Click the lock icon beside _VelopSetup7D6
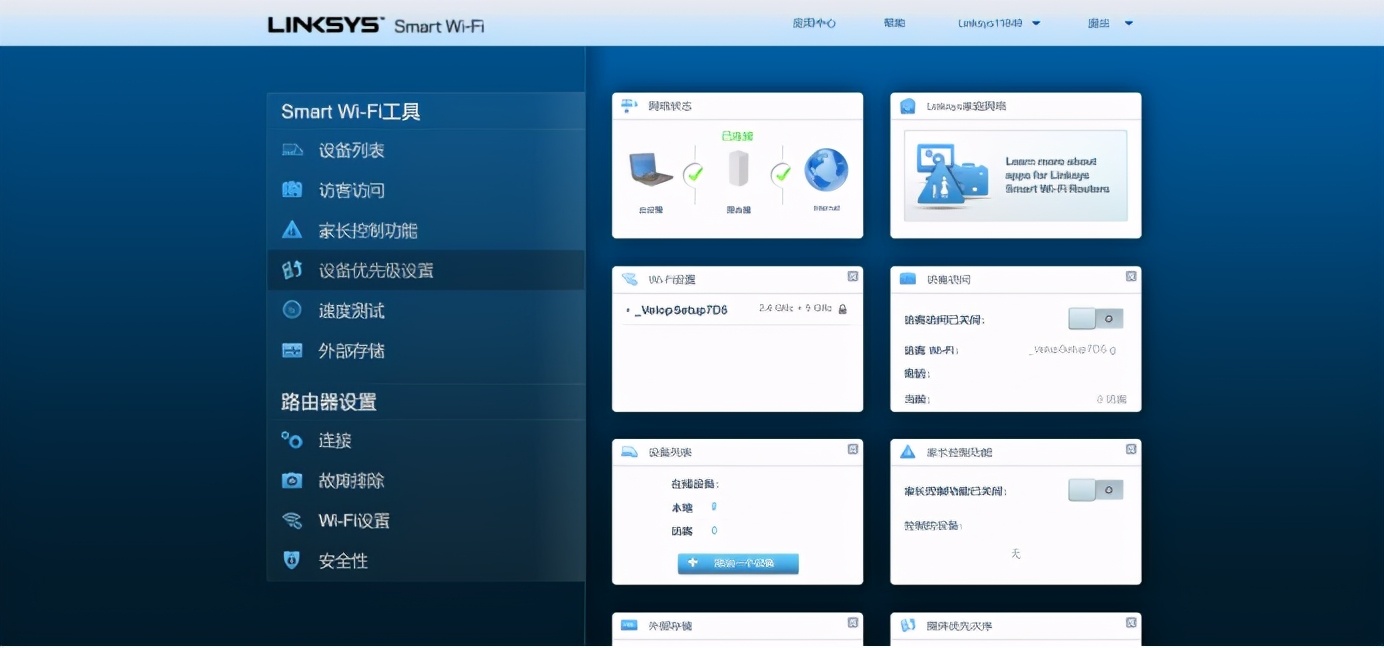1384x648 pixels. click(843, 310)
